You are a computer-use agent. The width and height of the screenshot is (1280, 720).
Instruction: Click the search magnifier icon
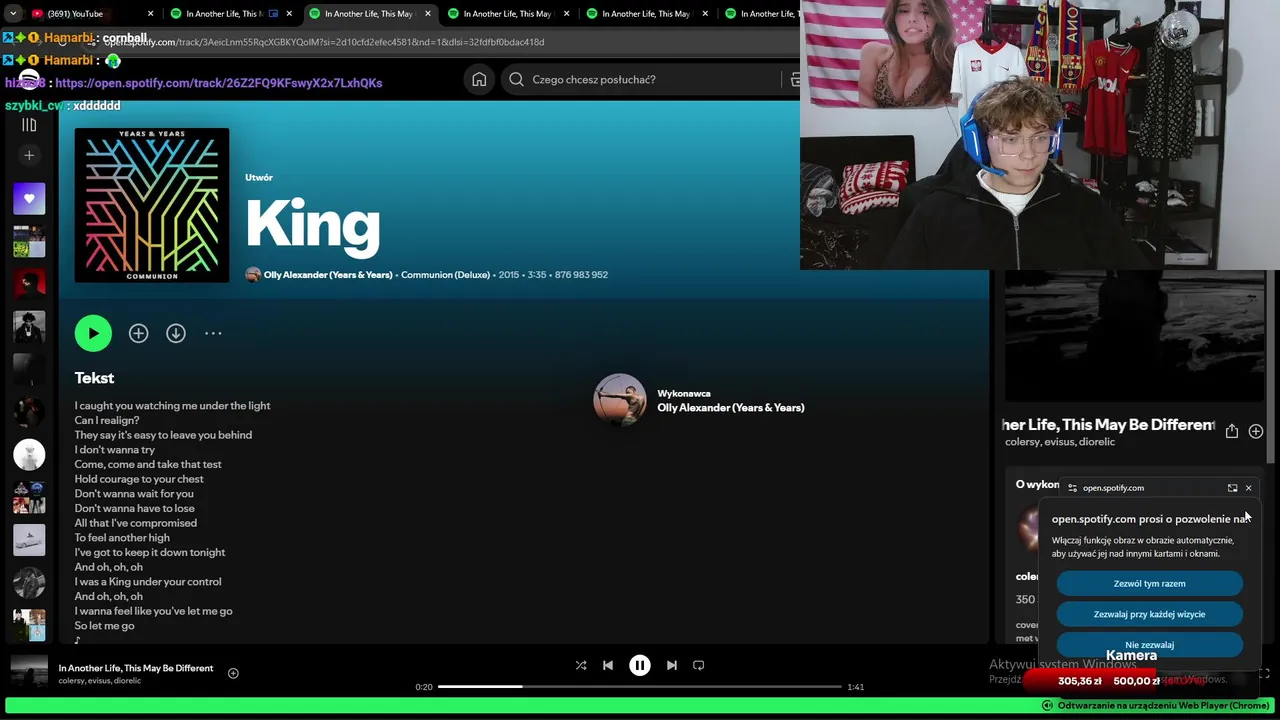tap(516, 80)
